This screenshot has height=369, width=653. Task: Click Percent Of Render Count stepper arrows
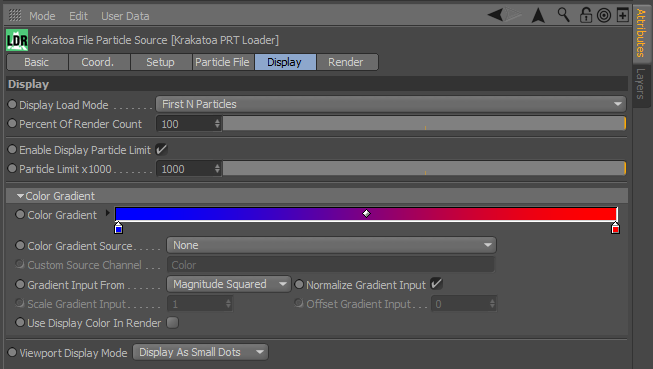(217, 124)
